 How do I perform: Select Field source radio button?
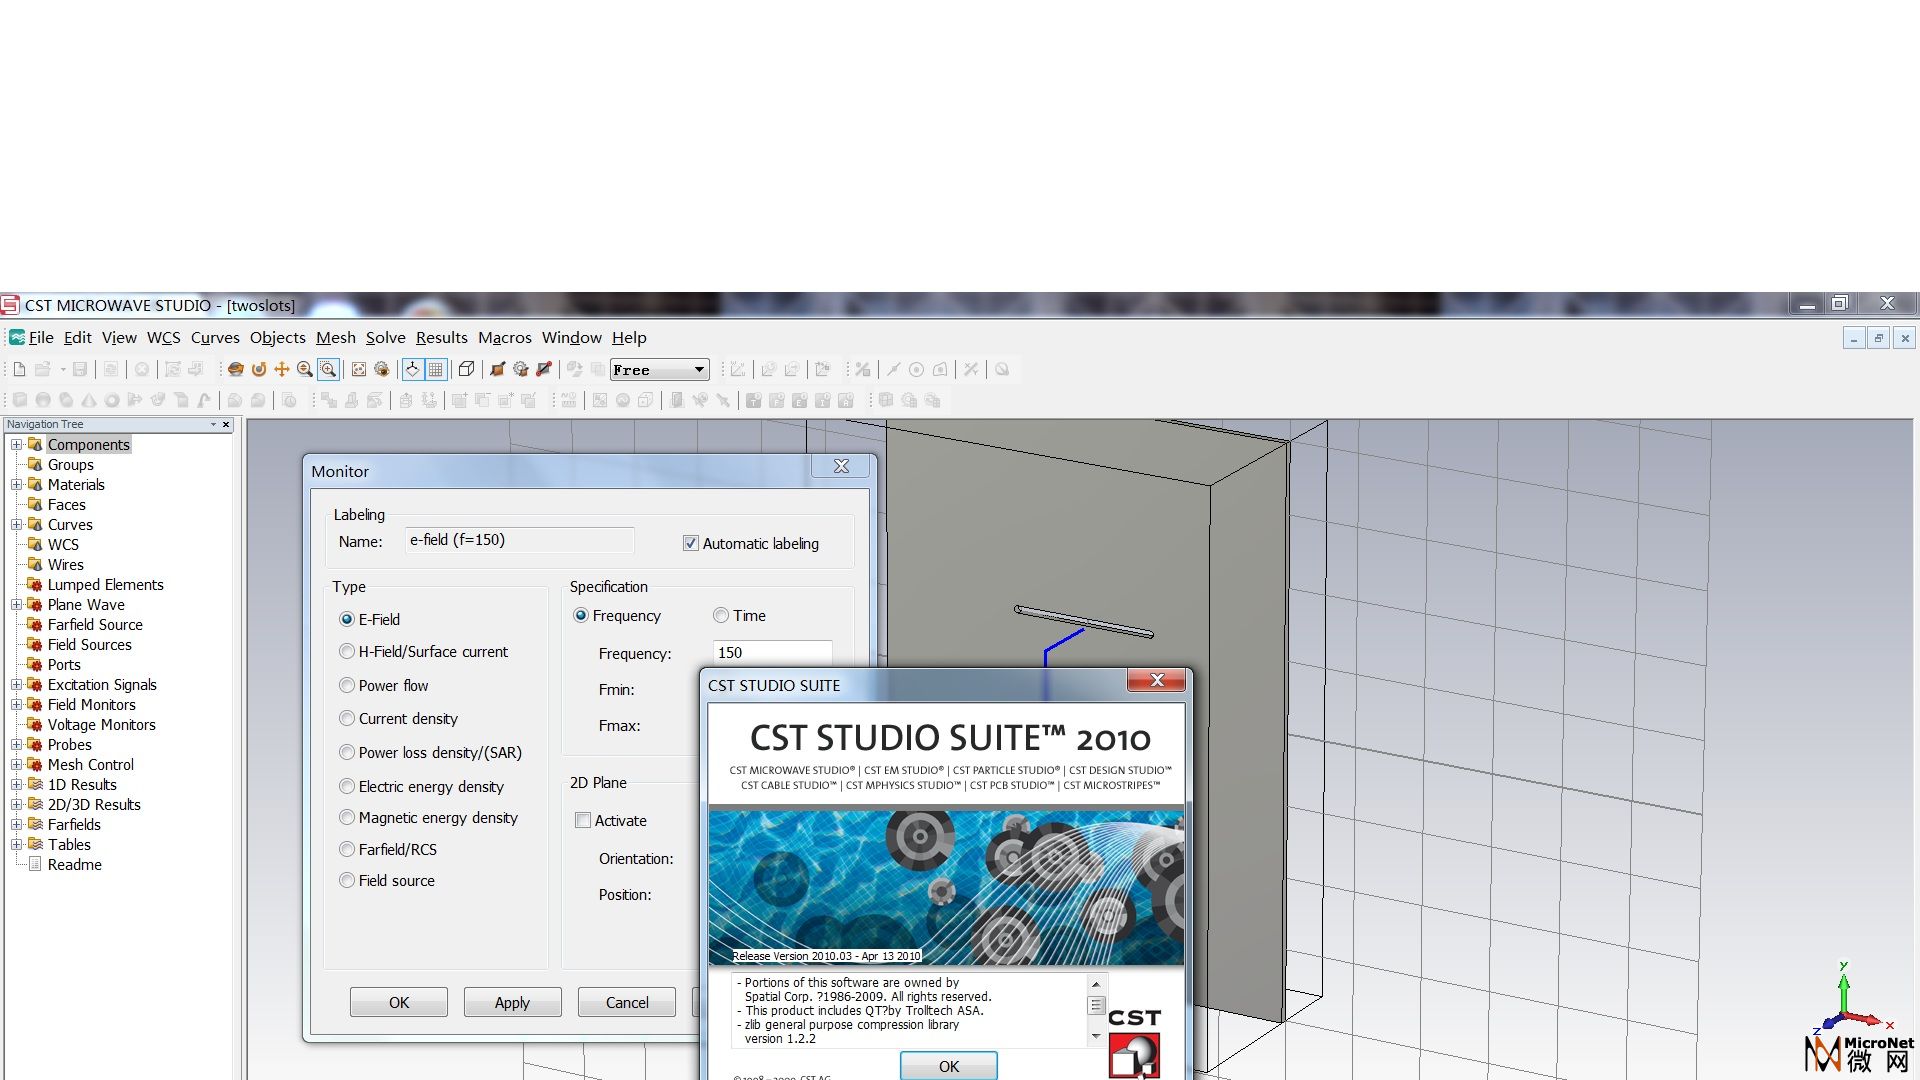[x=347, y=881]
